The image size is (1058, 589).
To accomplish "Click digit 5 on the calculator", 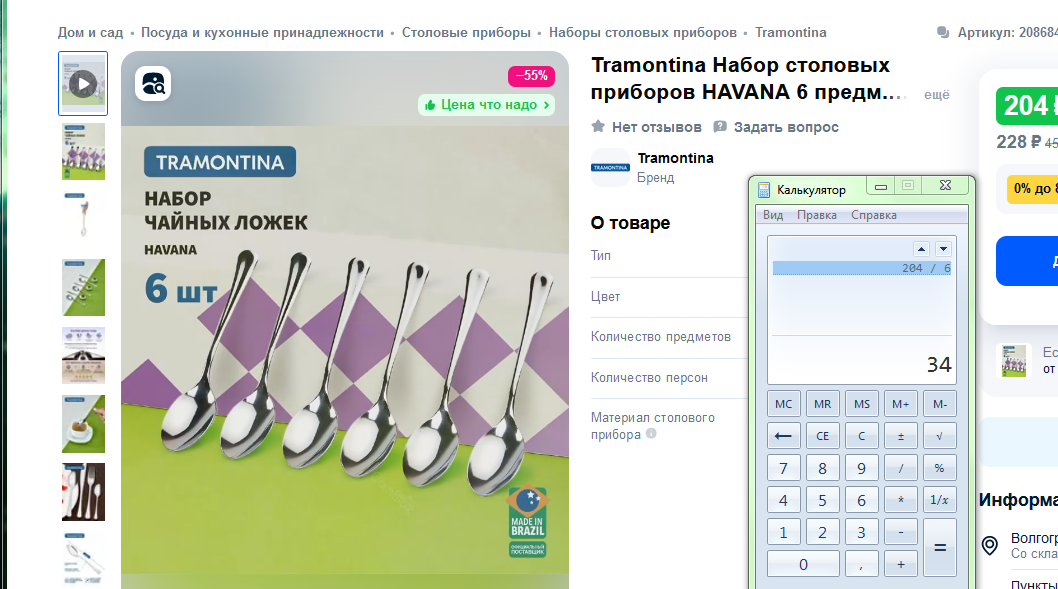I will pos(823,500).
